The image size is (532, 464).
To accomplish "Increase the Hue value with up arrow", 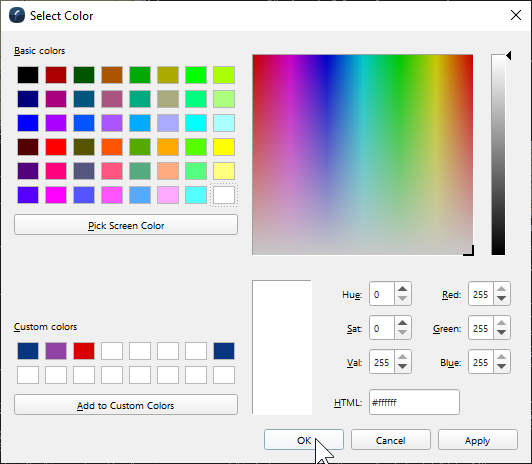I will click(x=402, y=289).
